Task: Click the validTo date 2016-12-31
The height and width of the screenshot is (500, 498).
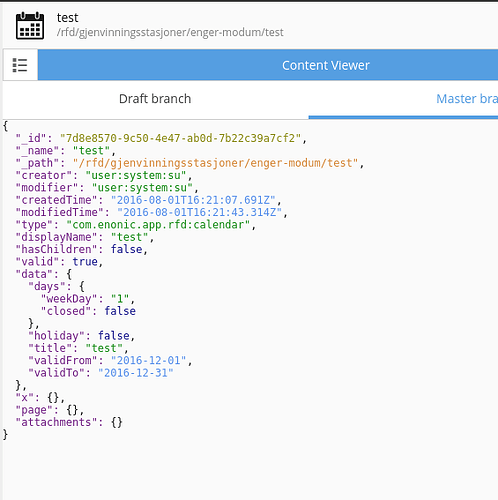Action: click(x=136, y=373)
